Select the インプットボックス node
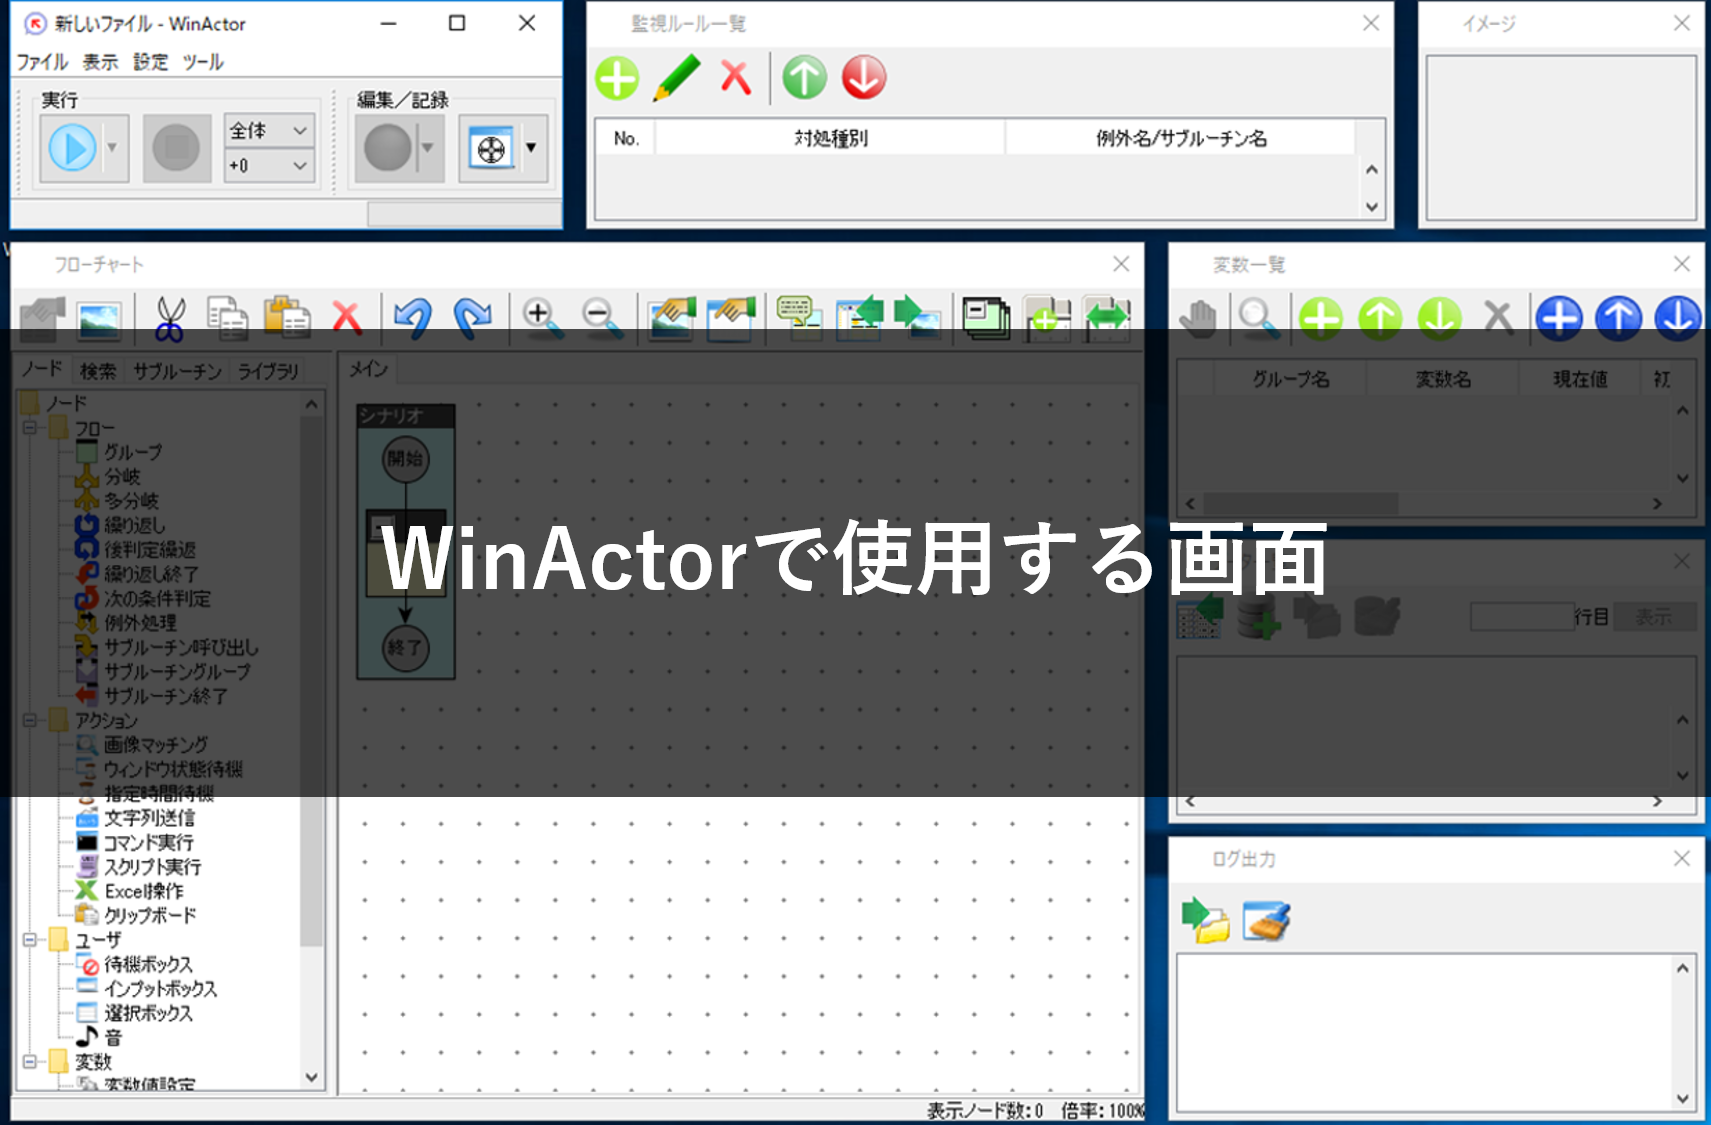Viewport: 1711px width, 1125px height. [x=160, y=989]
